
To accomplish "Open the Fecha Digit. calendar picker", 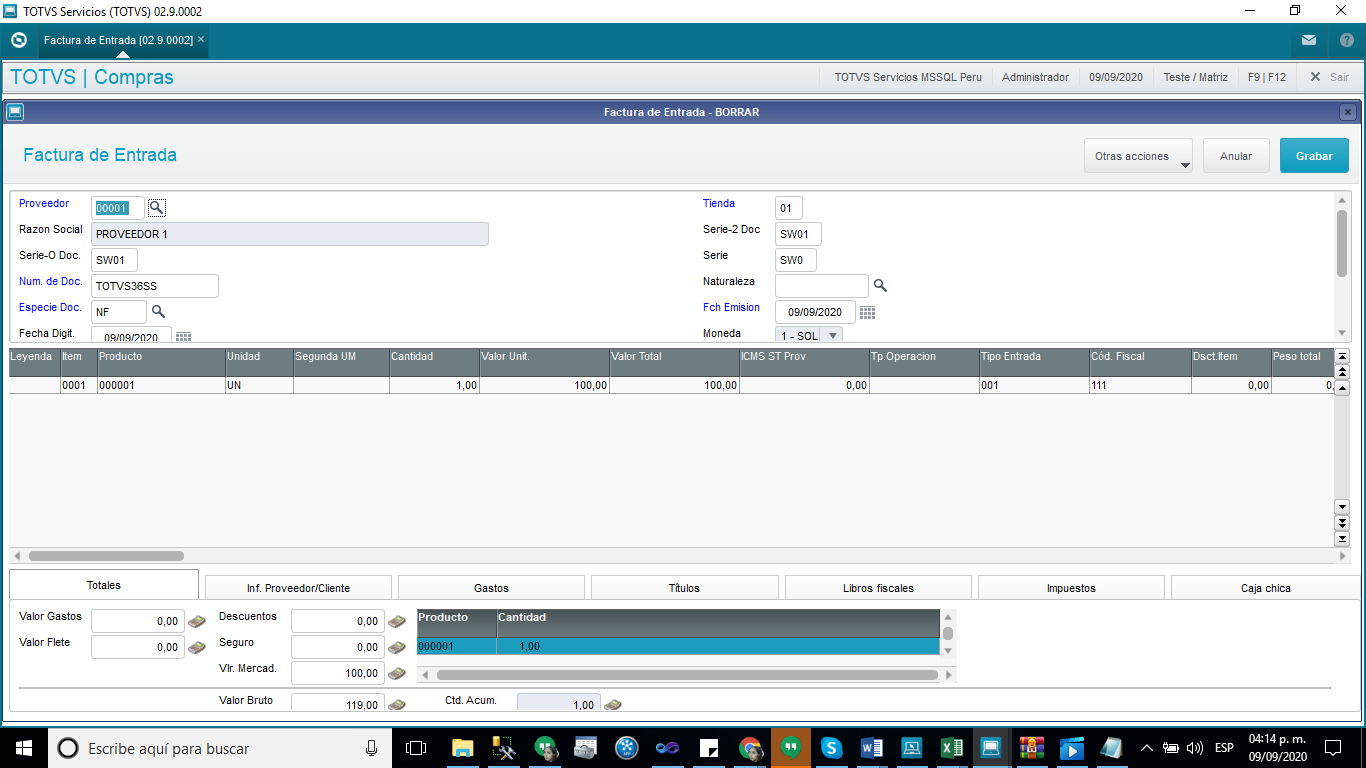I will coord(183,337).
